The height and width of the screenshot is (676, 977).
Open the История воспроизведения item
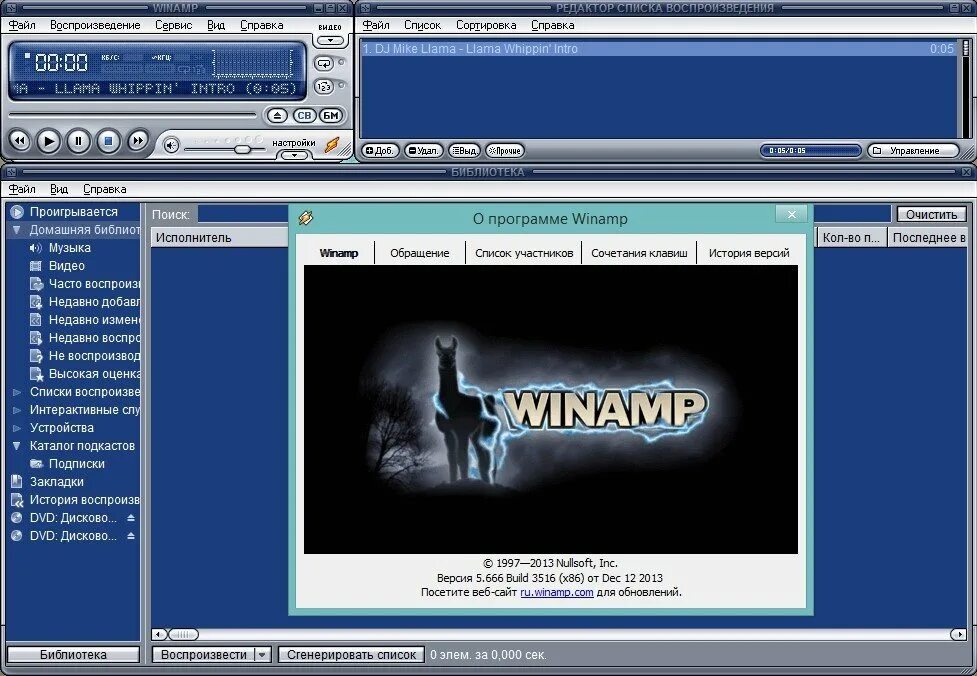point(75,500)
